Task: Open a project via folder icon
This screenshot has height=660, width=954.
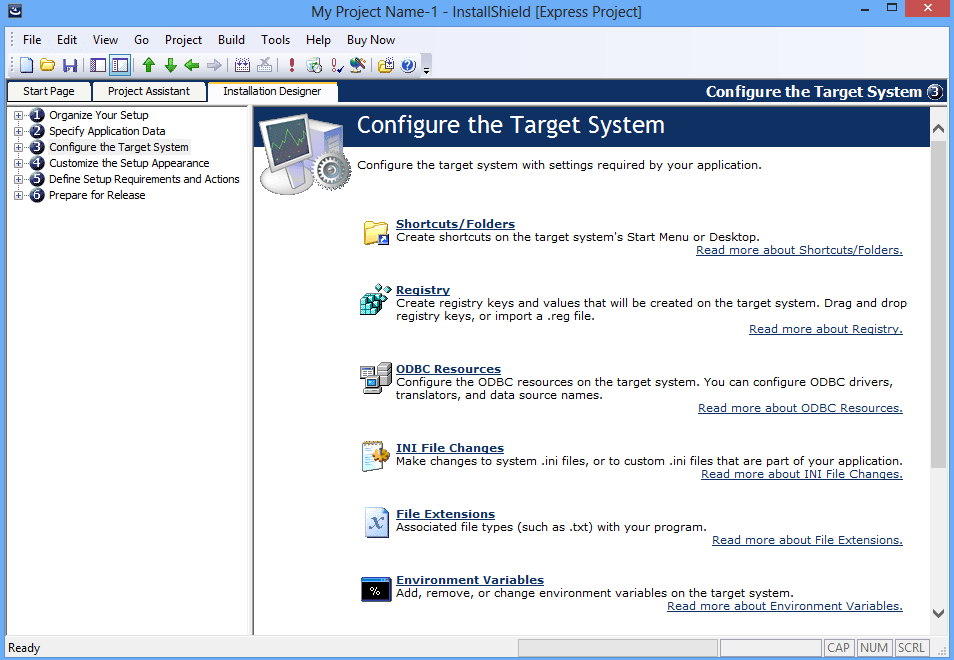Action: pyautogui.click(x=47, y=65)
